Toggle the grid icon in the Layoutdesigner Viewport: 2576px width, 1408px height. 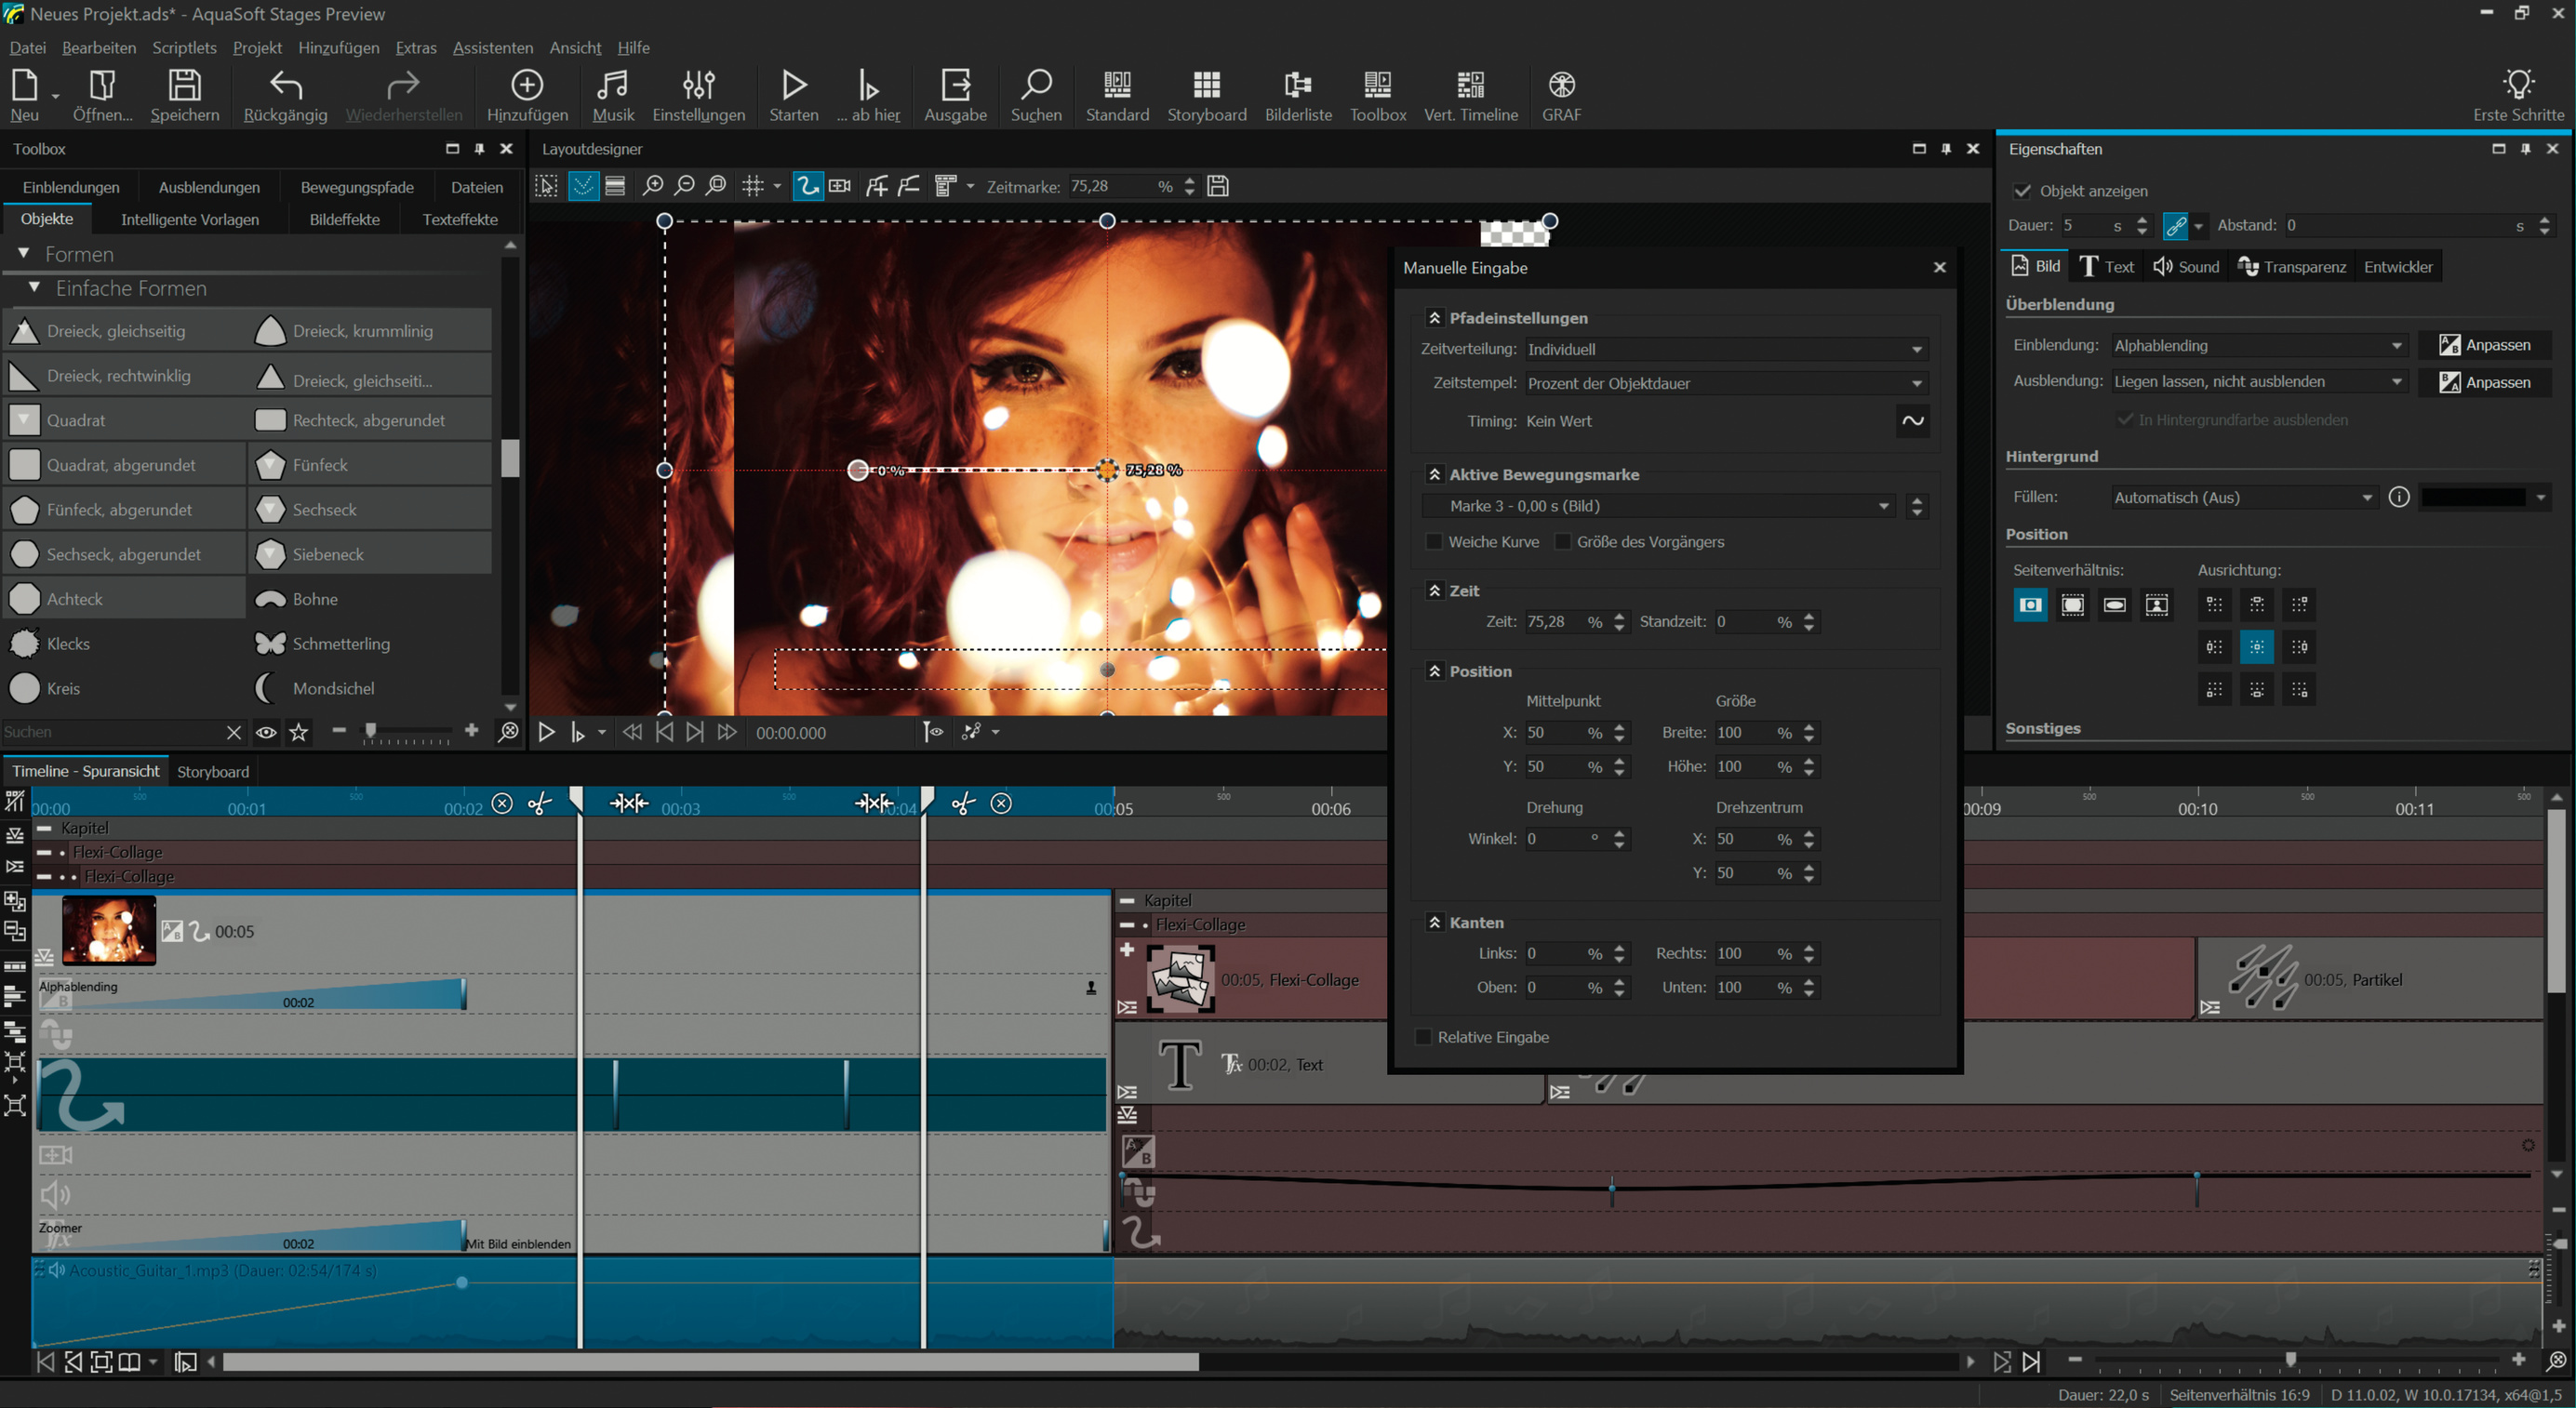tap(753, 186)
